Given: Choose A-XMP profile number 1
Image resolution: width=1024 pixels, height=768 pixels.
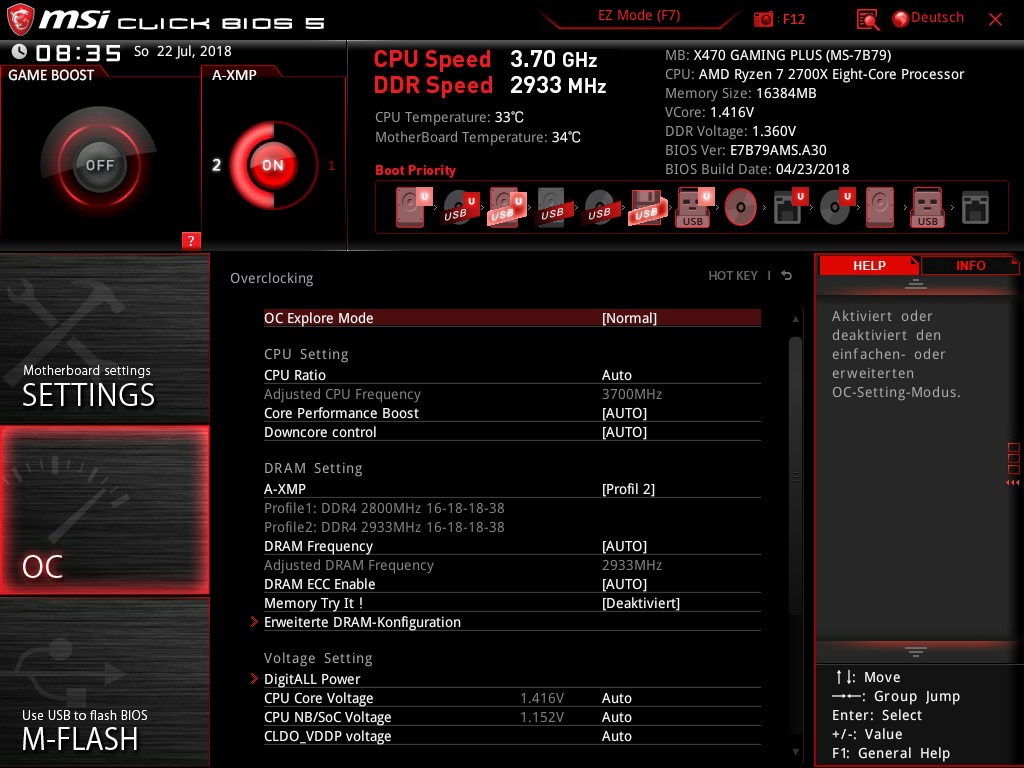Looking at the screenshot, I should (331, 165).
